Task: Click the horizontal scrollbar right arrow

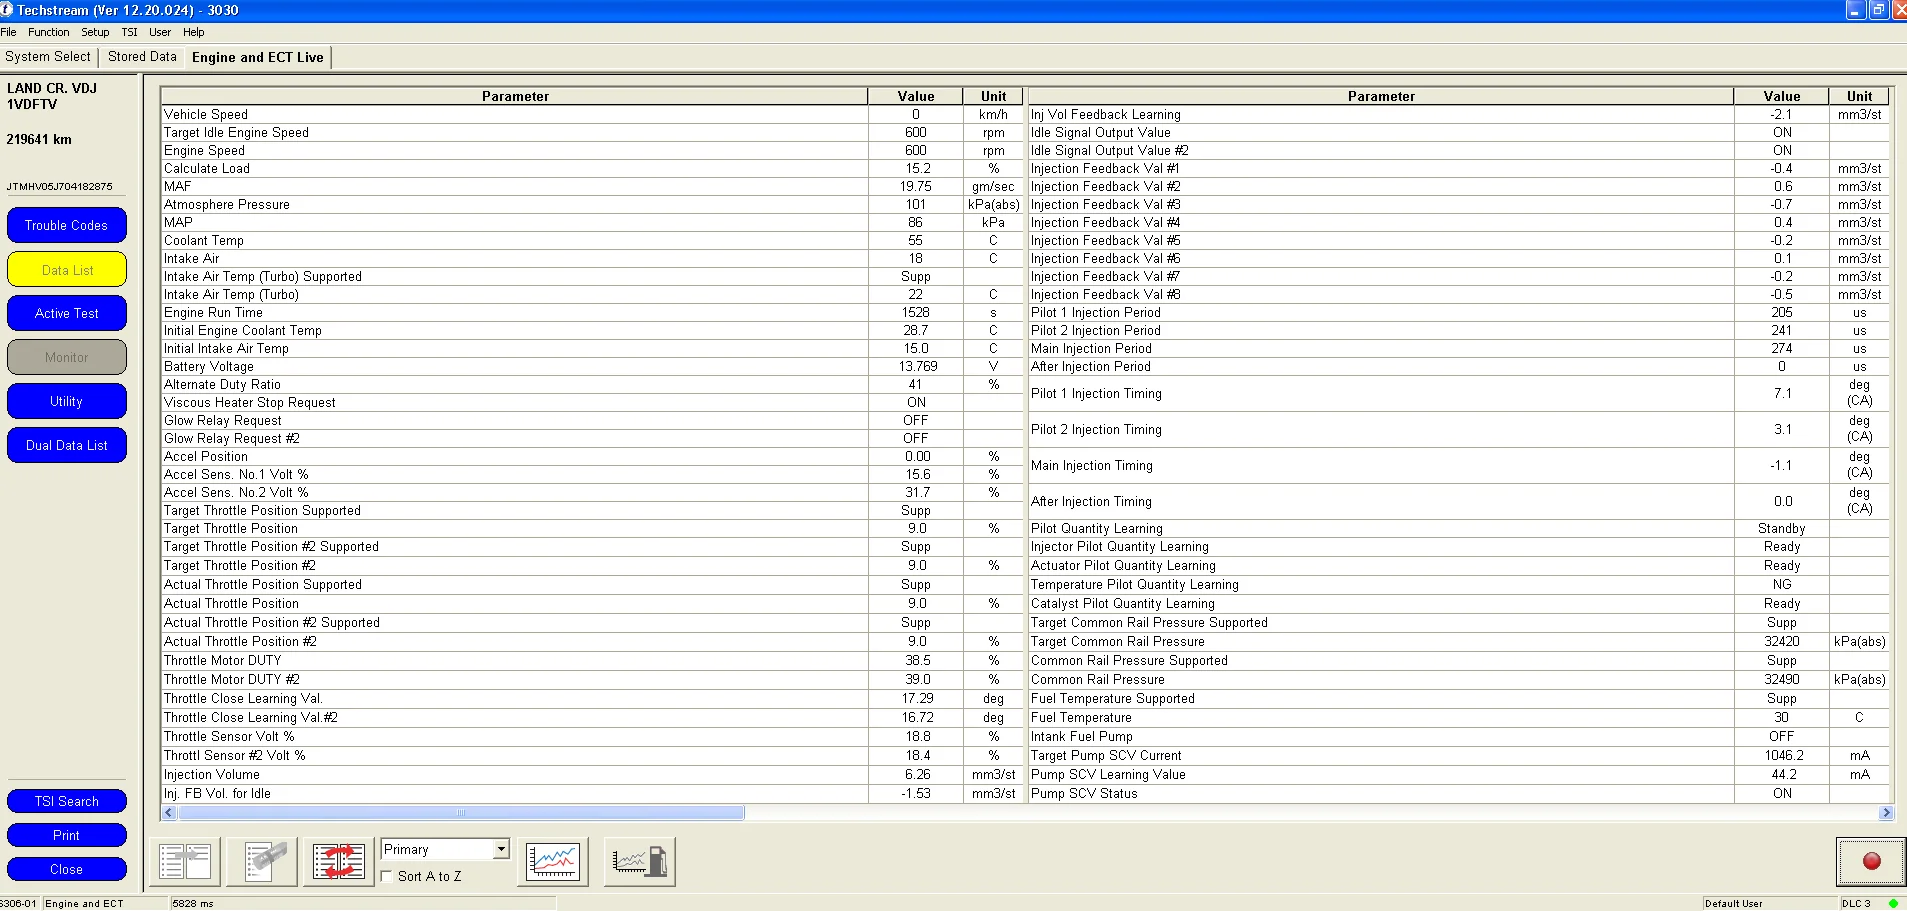Action: click(1886, 813)
